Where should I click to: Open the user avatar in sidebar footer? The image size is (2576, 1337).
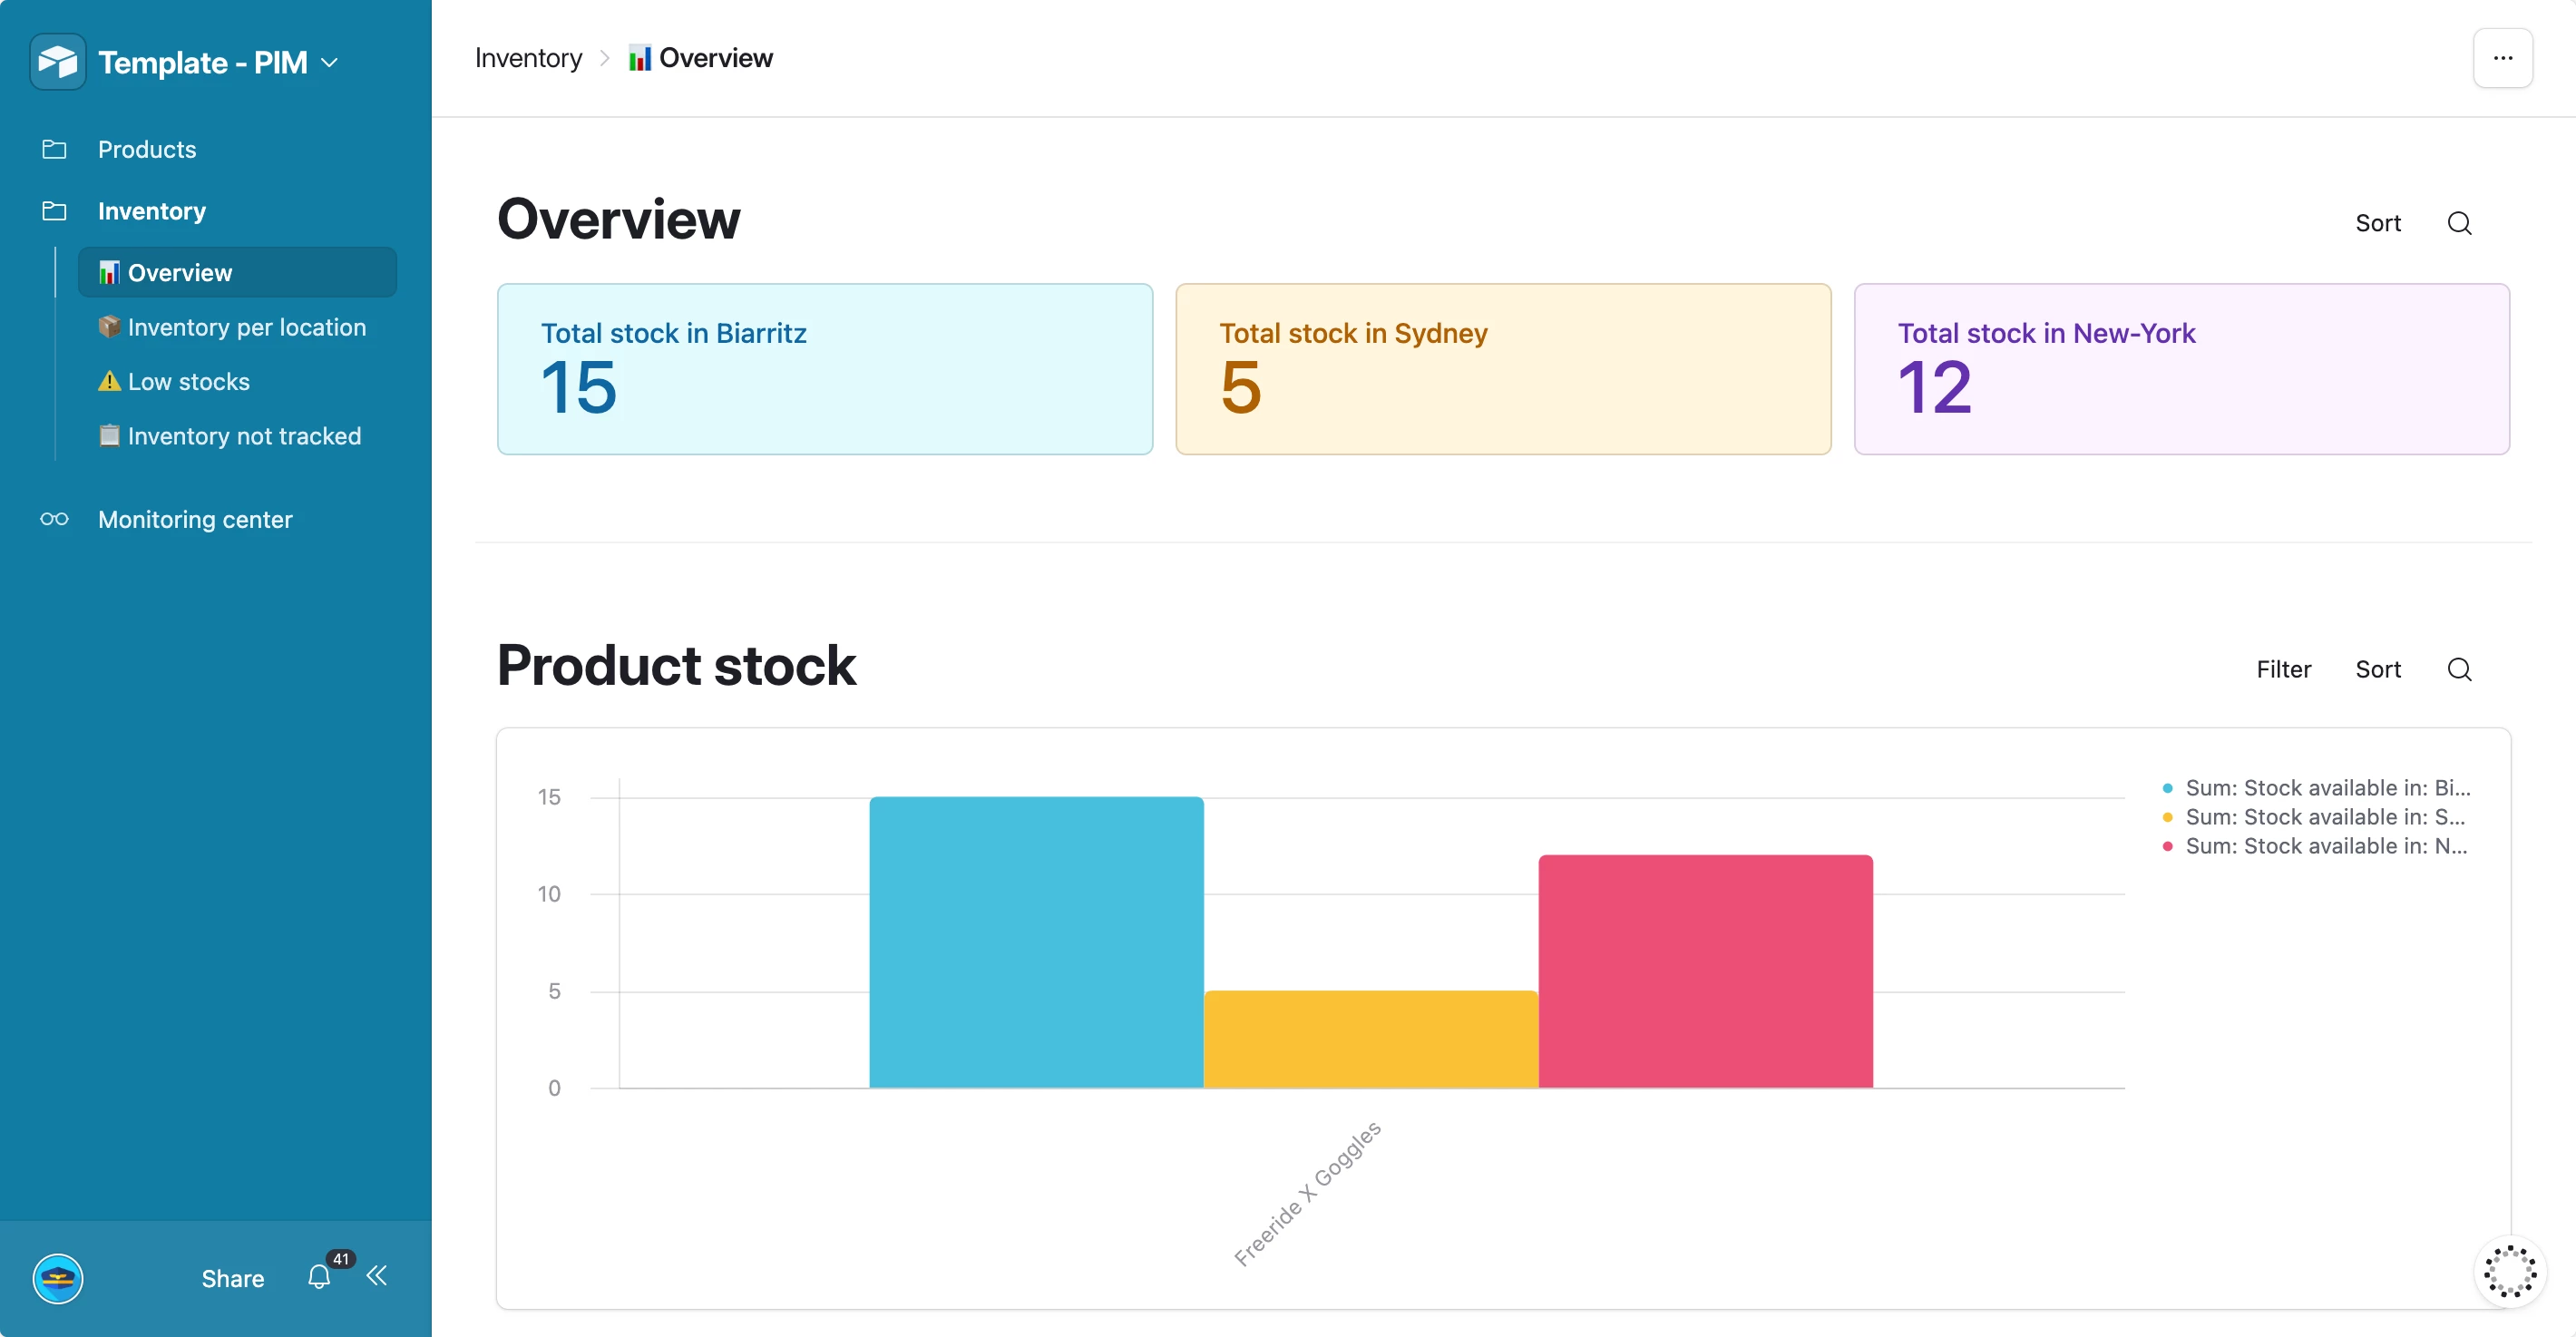click(58, 1278)
